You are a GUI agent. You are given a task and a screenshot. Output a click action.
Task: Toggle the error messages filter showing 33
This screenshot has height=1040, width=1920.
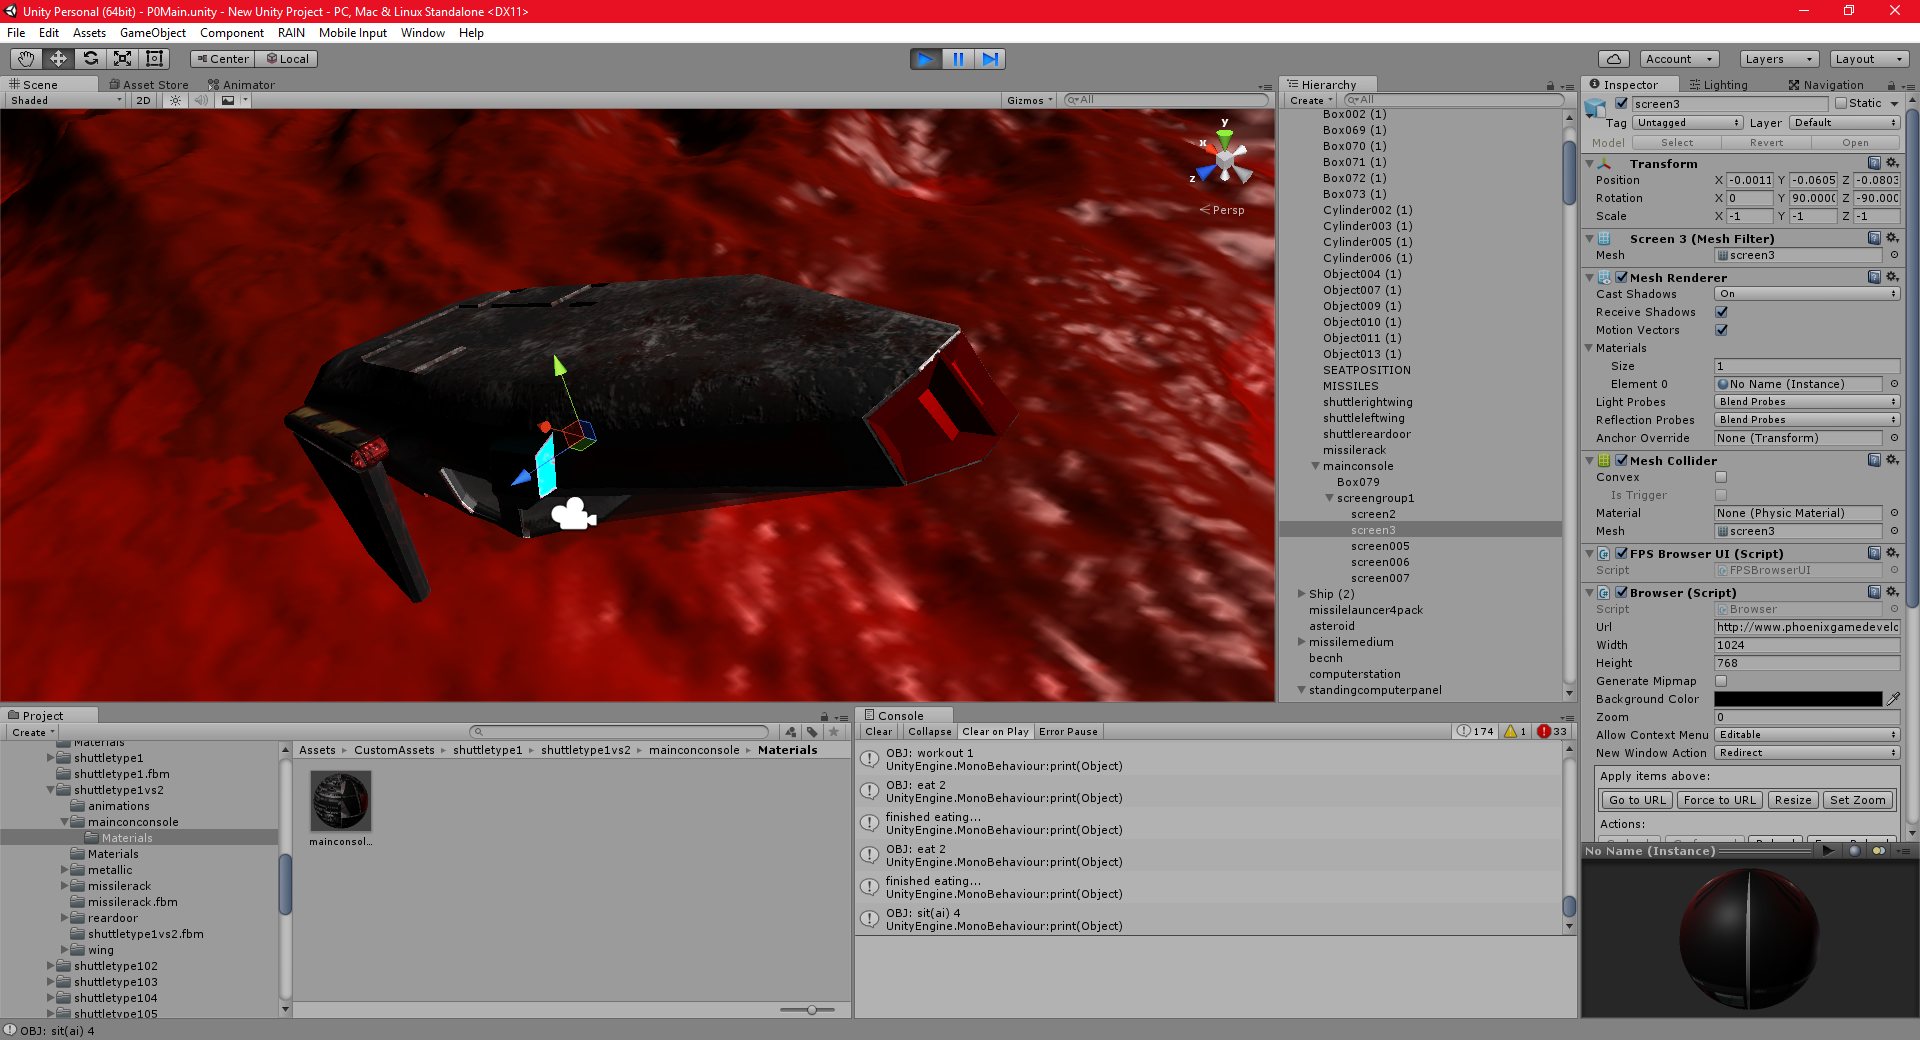[x=1552, y=731]
